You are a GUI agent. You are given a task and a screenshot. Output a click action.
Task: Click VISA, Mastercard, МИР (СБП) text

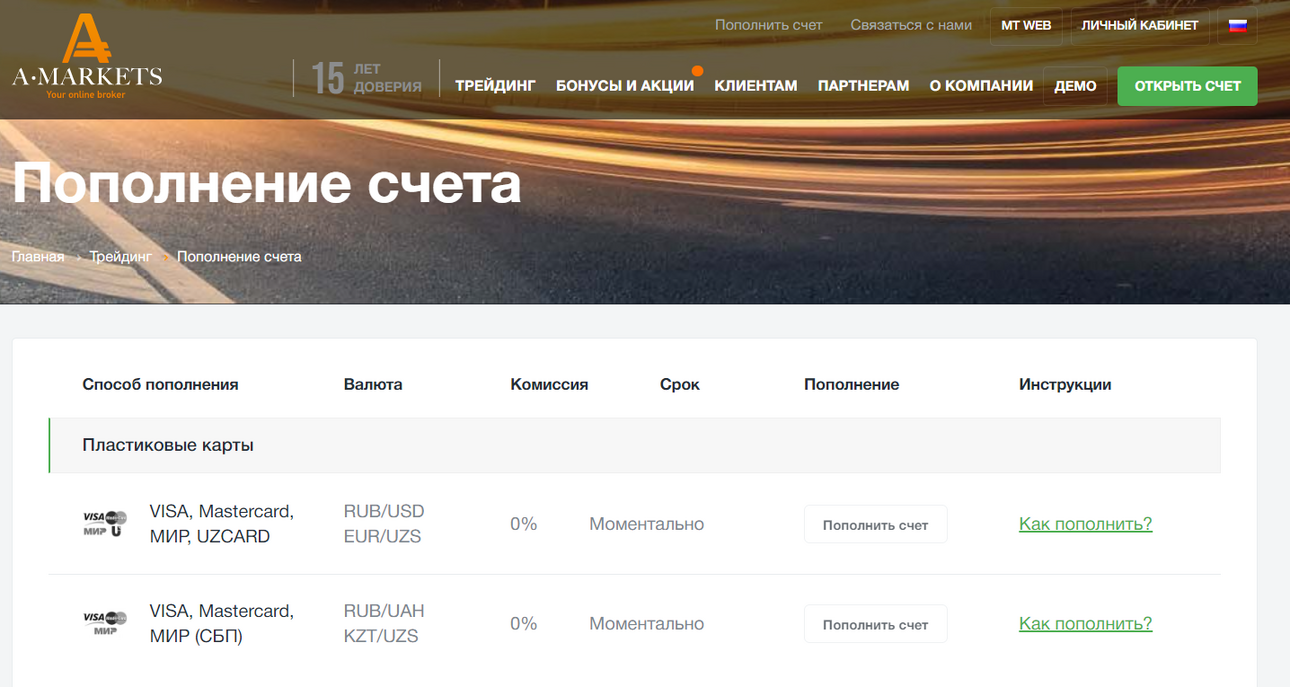click(222, 624)
